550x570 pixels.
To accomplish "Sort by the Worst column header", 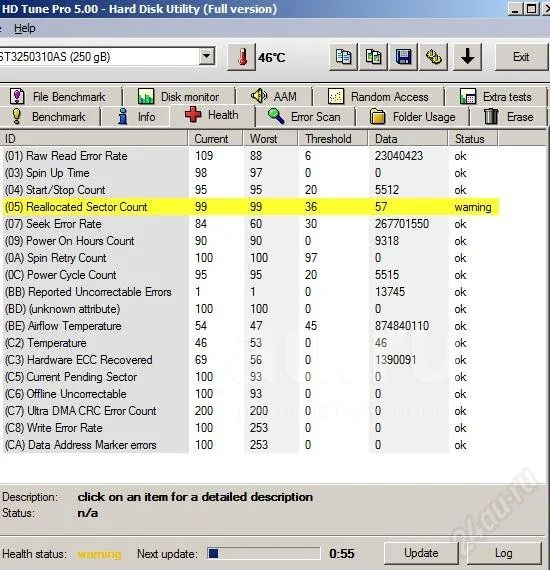I will coord(271,139).
